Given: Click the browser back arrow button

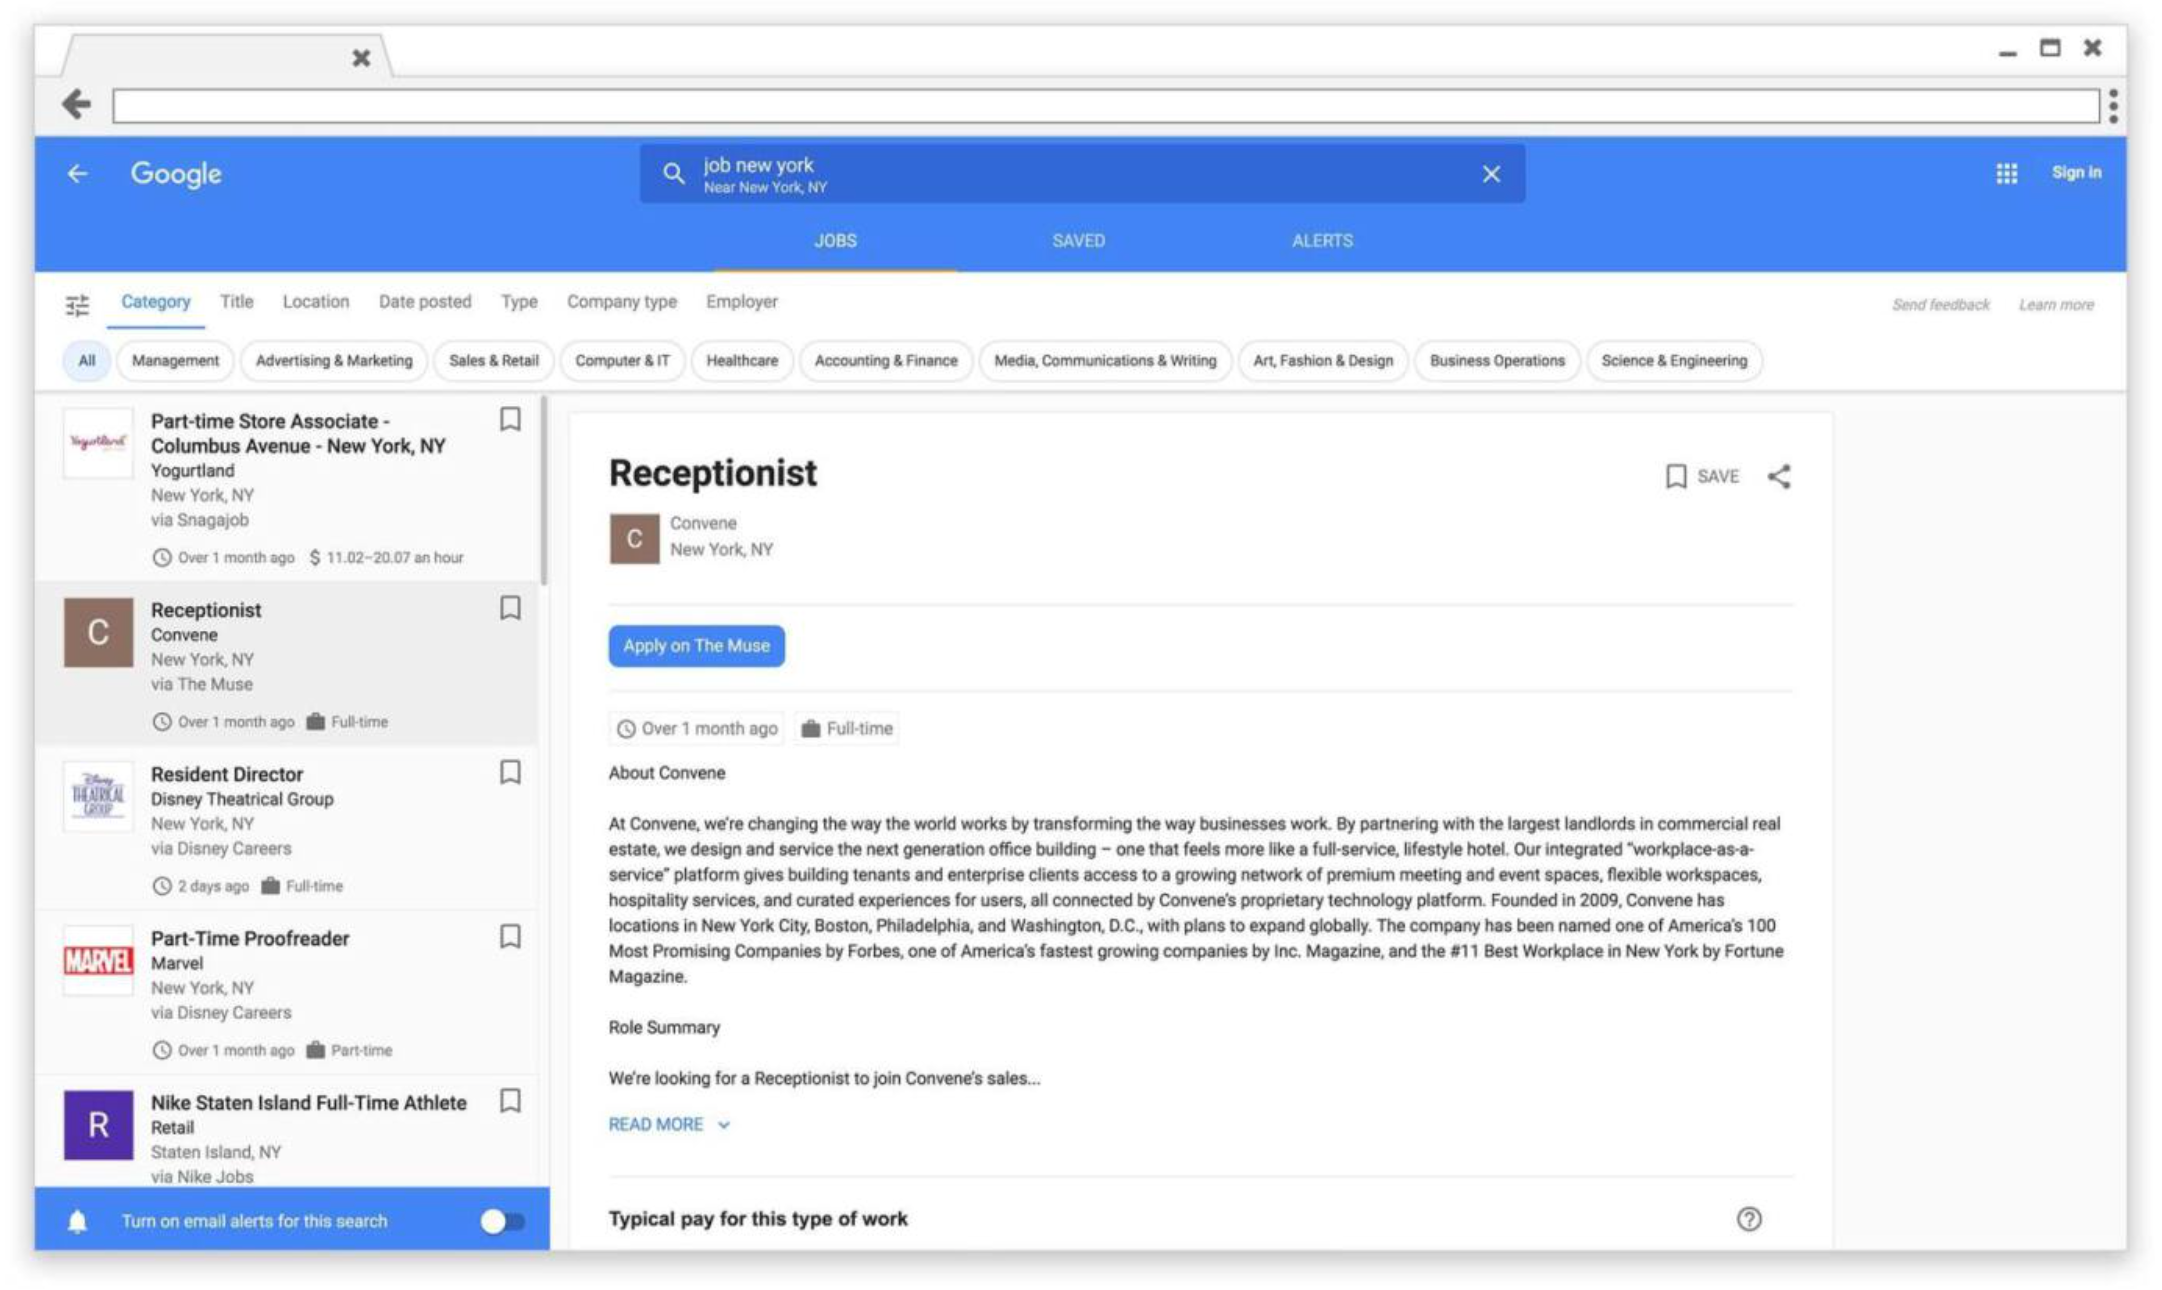Looking at the screenshot, I should point(76,104).
